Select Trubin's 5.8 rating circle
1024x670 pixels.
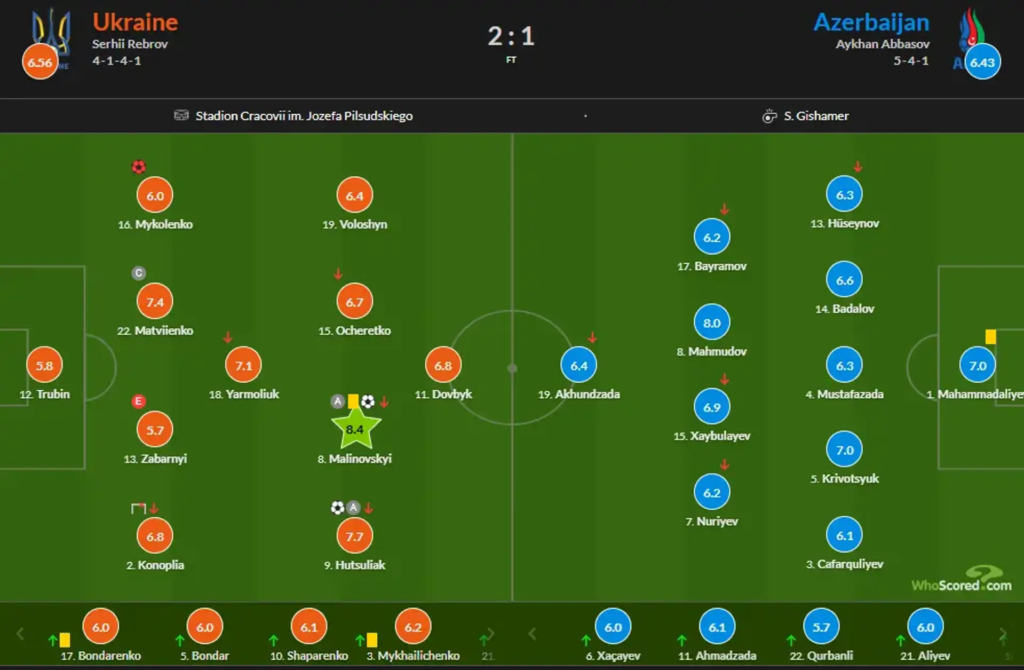pos(44,366)
